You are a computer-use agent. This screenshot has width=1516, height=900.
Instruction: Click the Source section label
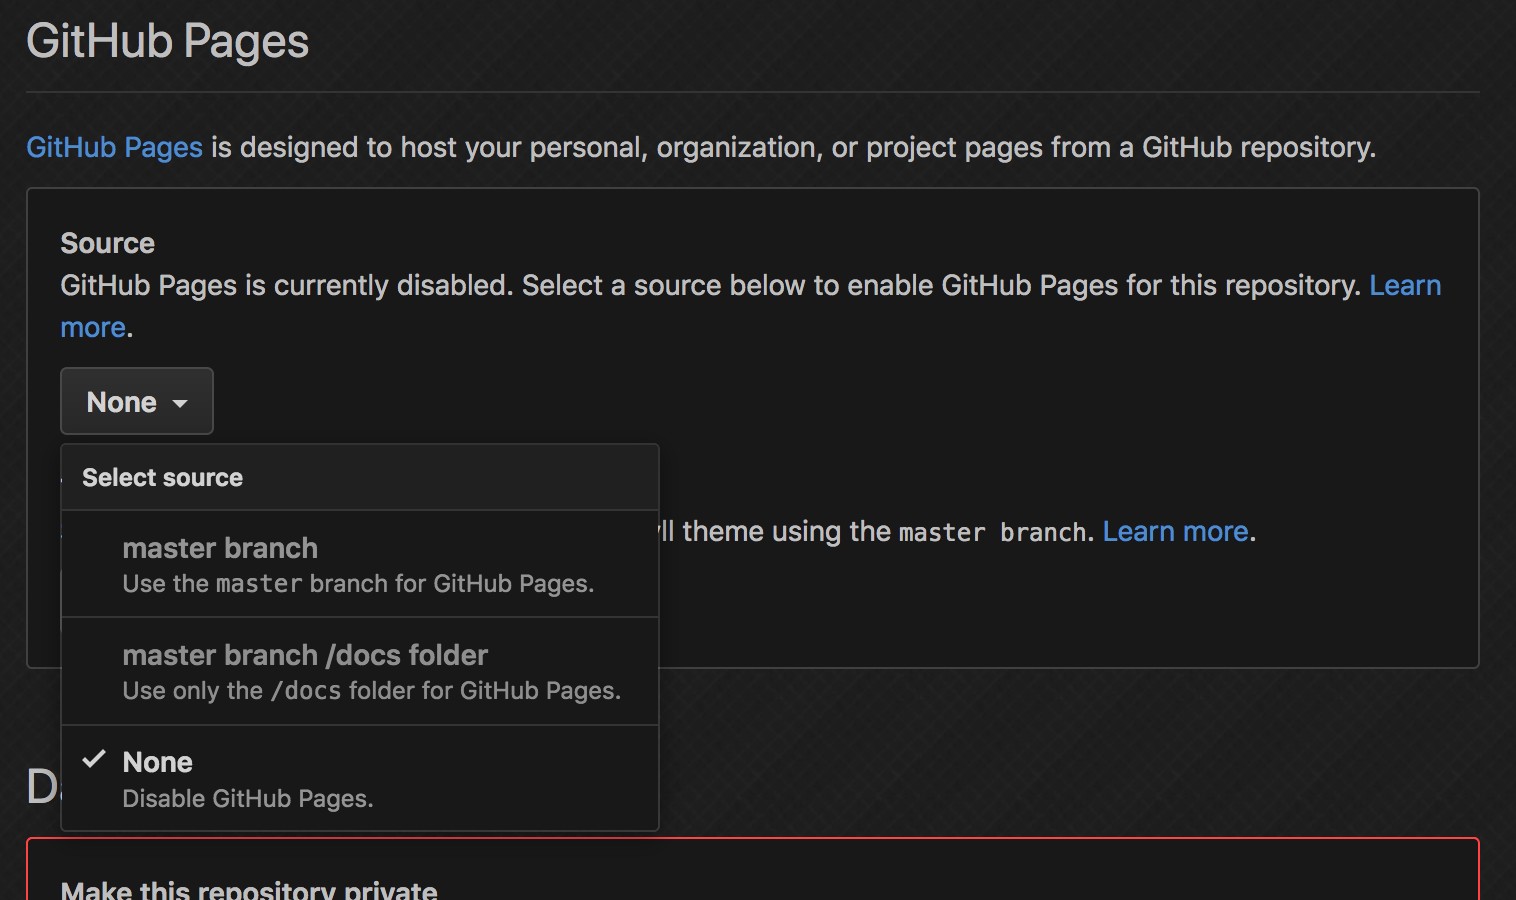(x=107, y=243)
